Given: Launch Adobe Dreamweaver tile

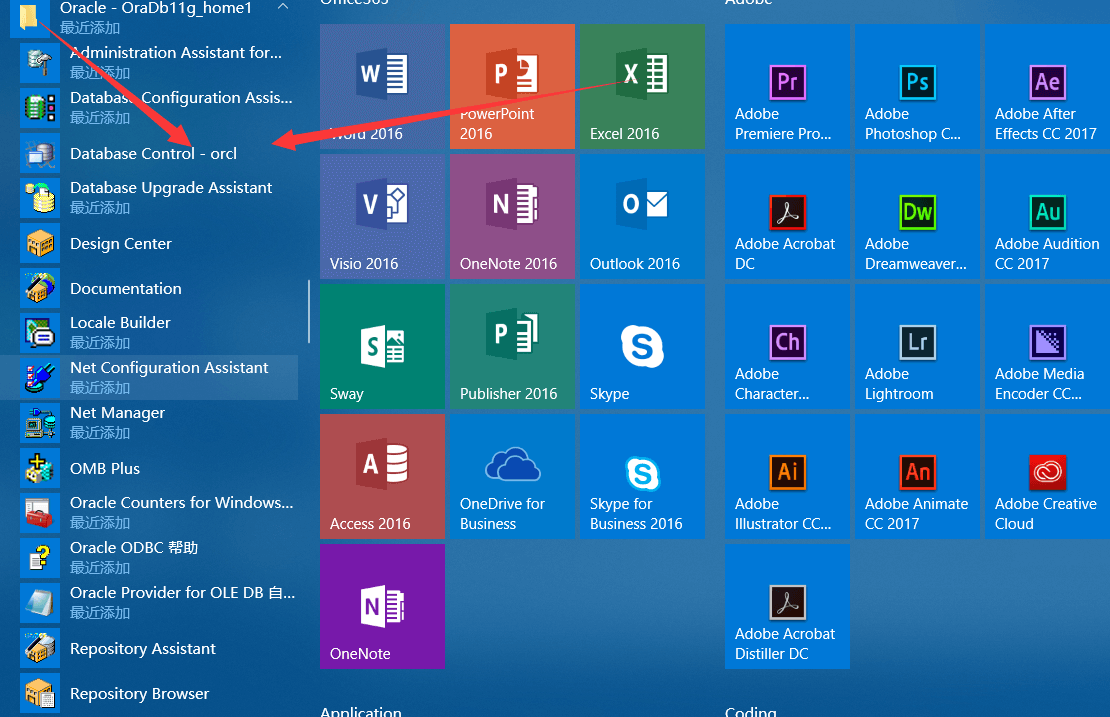Looking at the screenshot, I should [x=917, y=217].
